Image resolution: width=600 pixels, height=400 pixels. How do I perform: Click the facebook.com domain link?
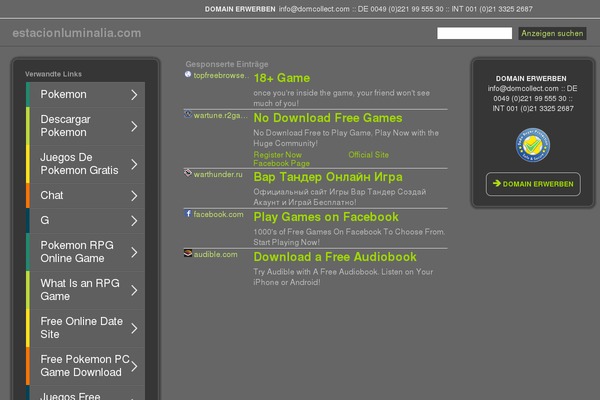tap(218, 214)
